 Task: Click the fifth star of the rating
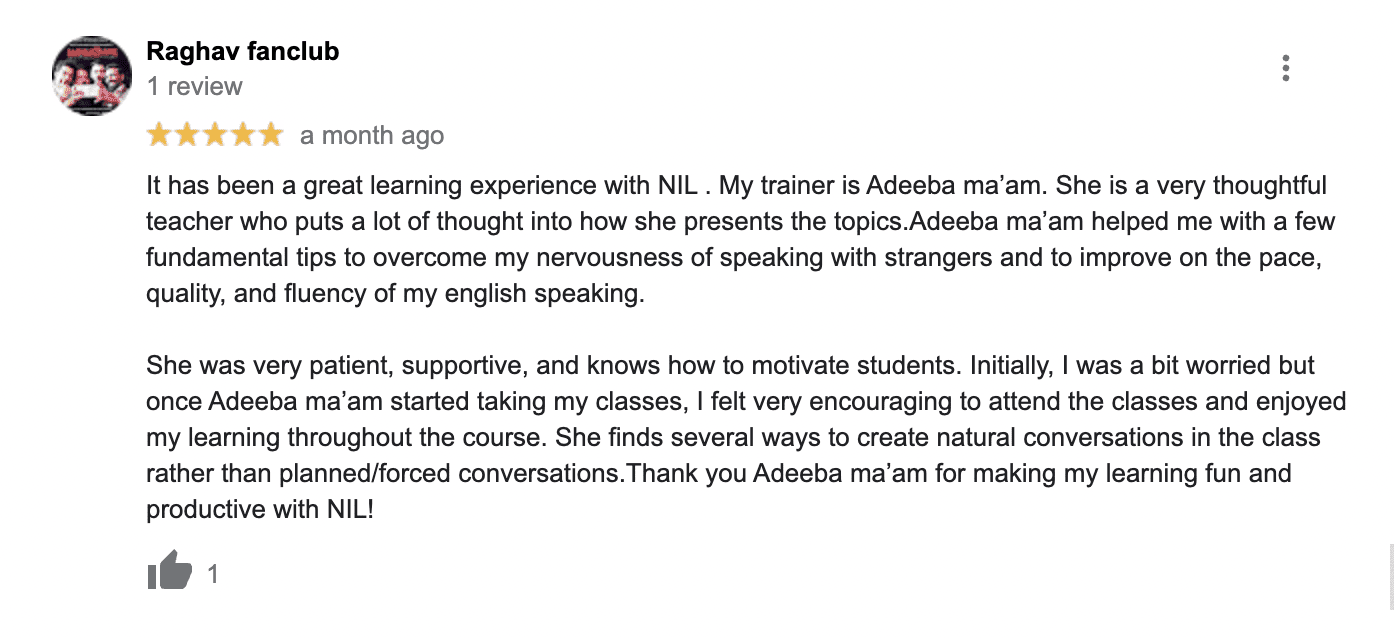coord(271,136)
